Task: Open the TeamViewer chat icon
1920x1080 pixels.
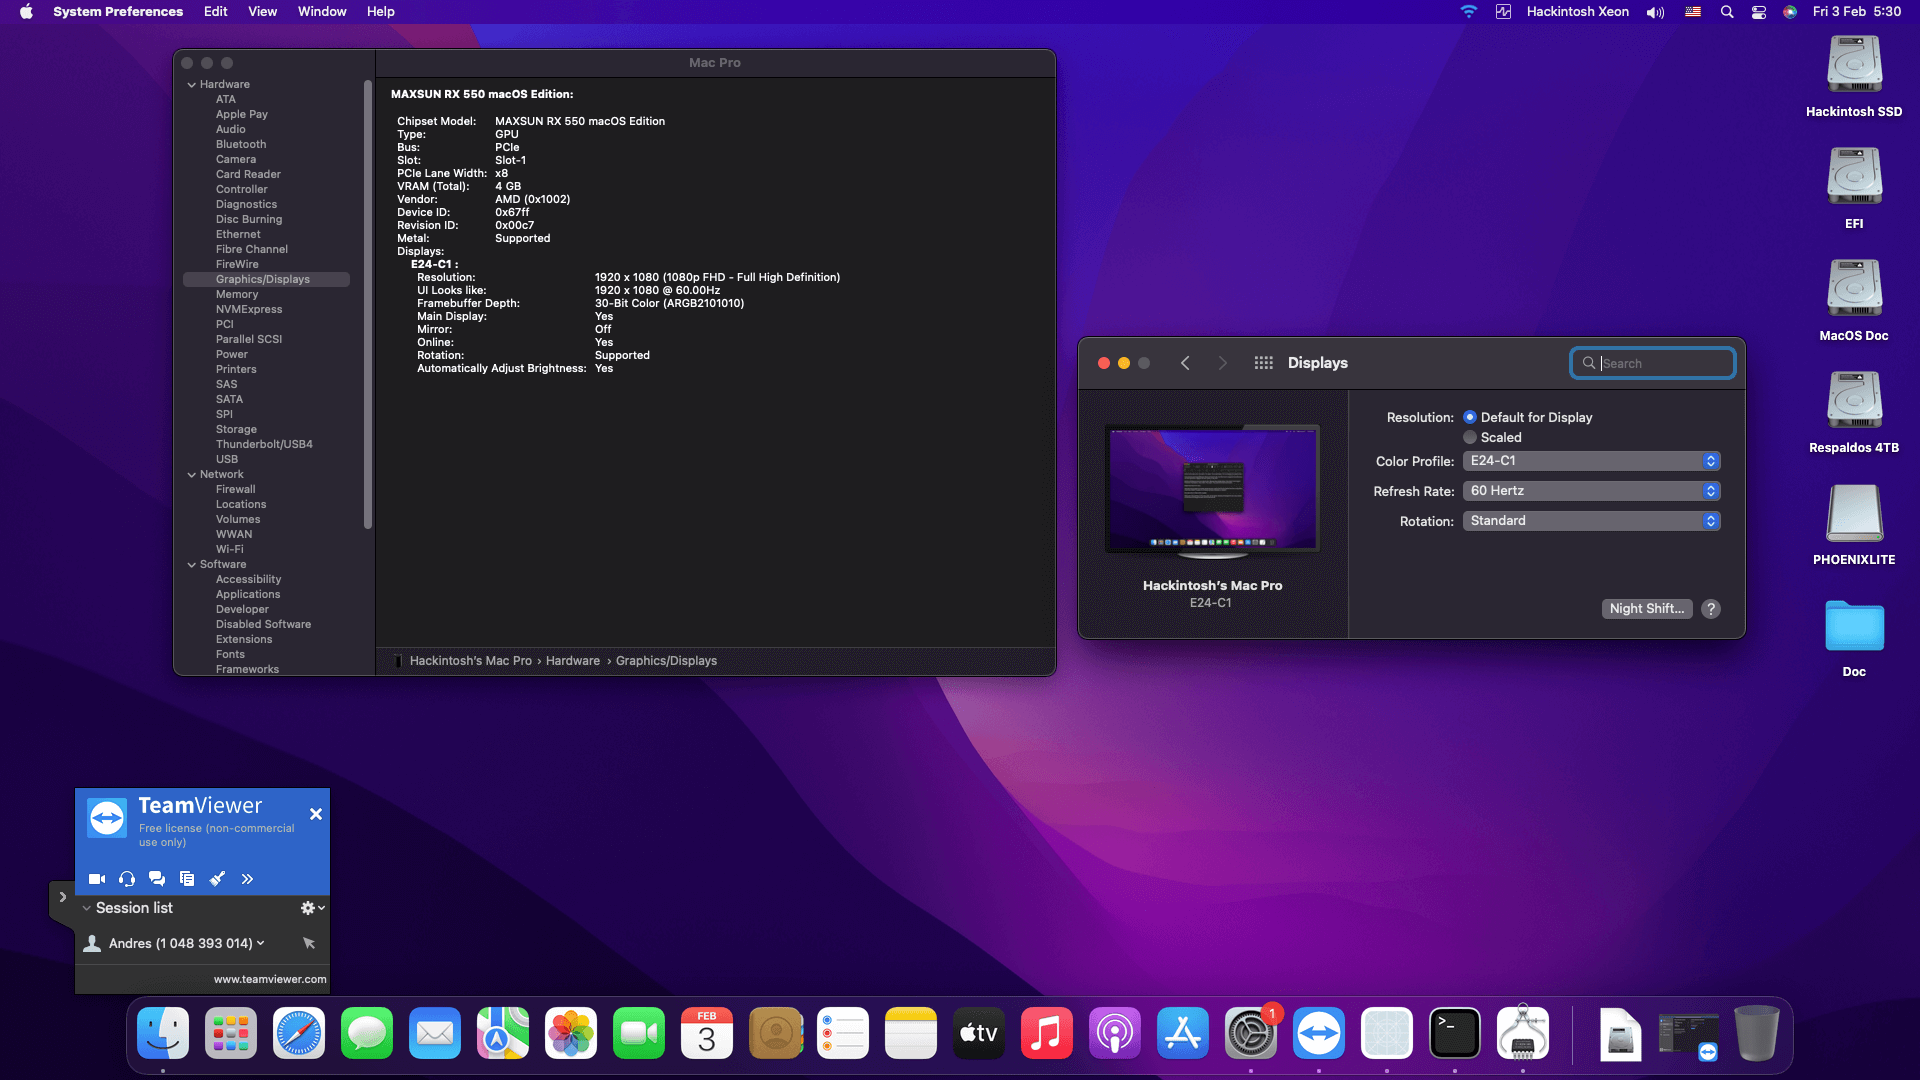Action: coord(157,879)
